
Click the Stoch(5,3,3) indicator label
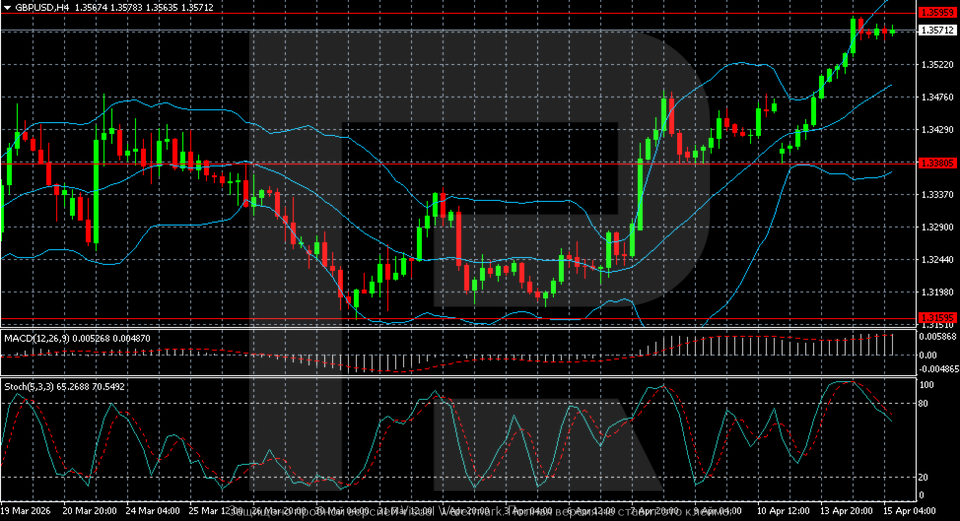click(30, 385)
